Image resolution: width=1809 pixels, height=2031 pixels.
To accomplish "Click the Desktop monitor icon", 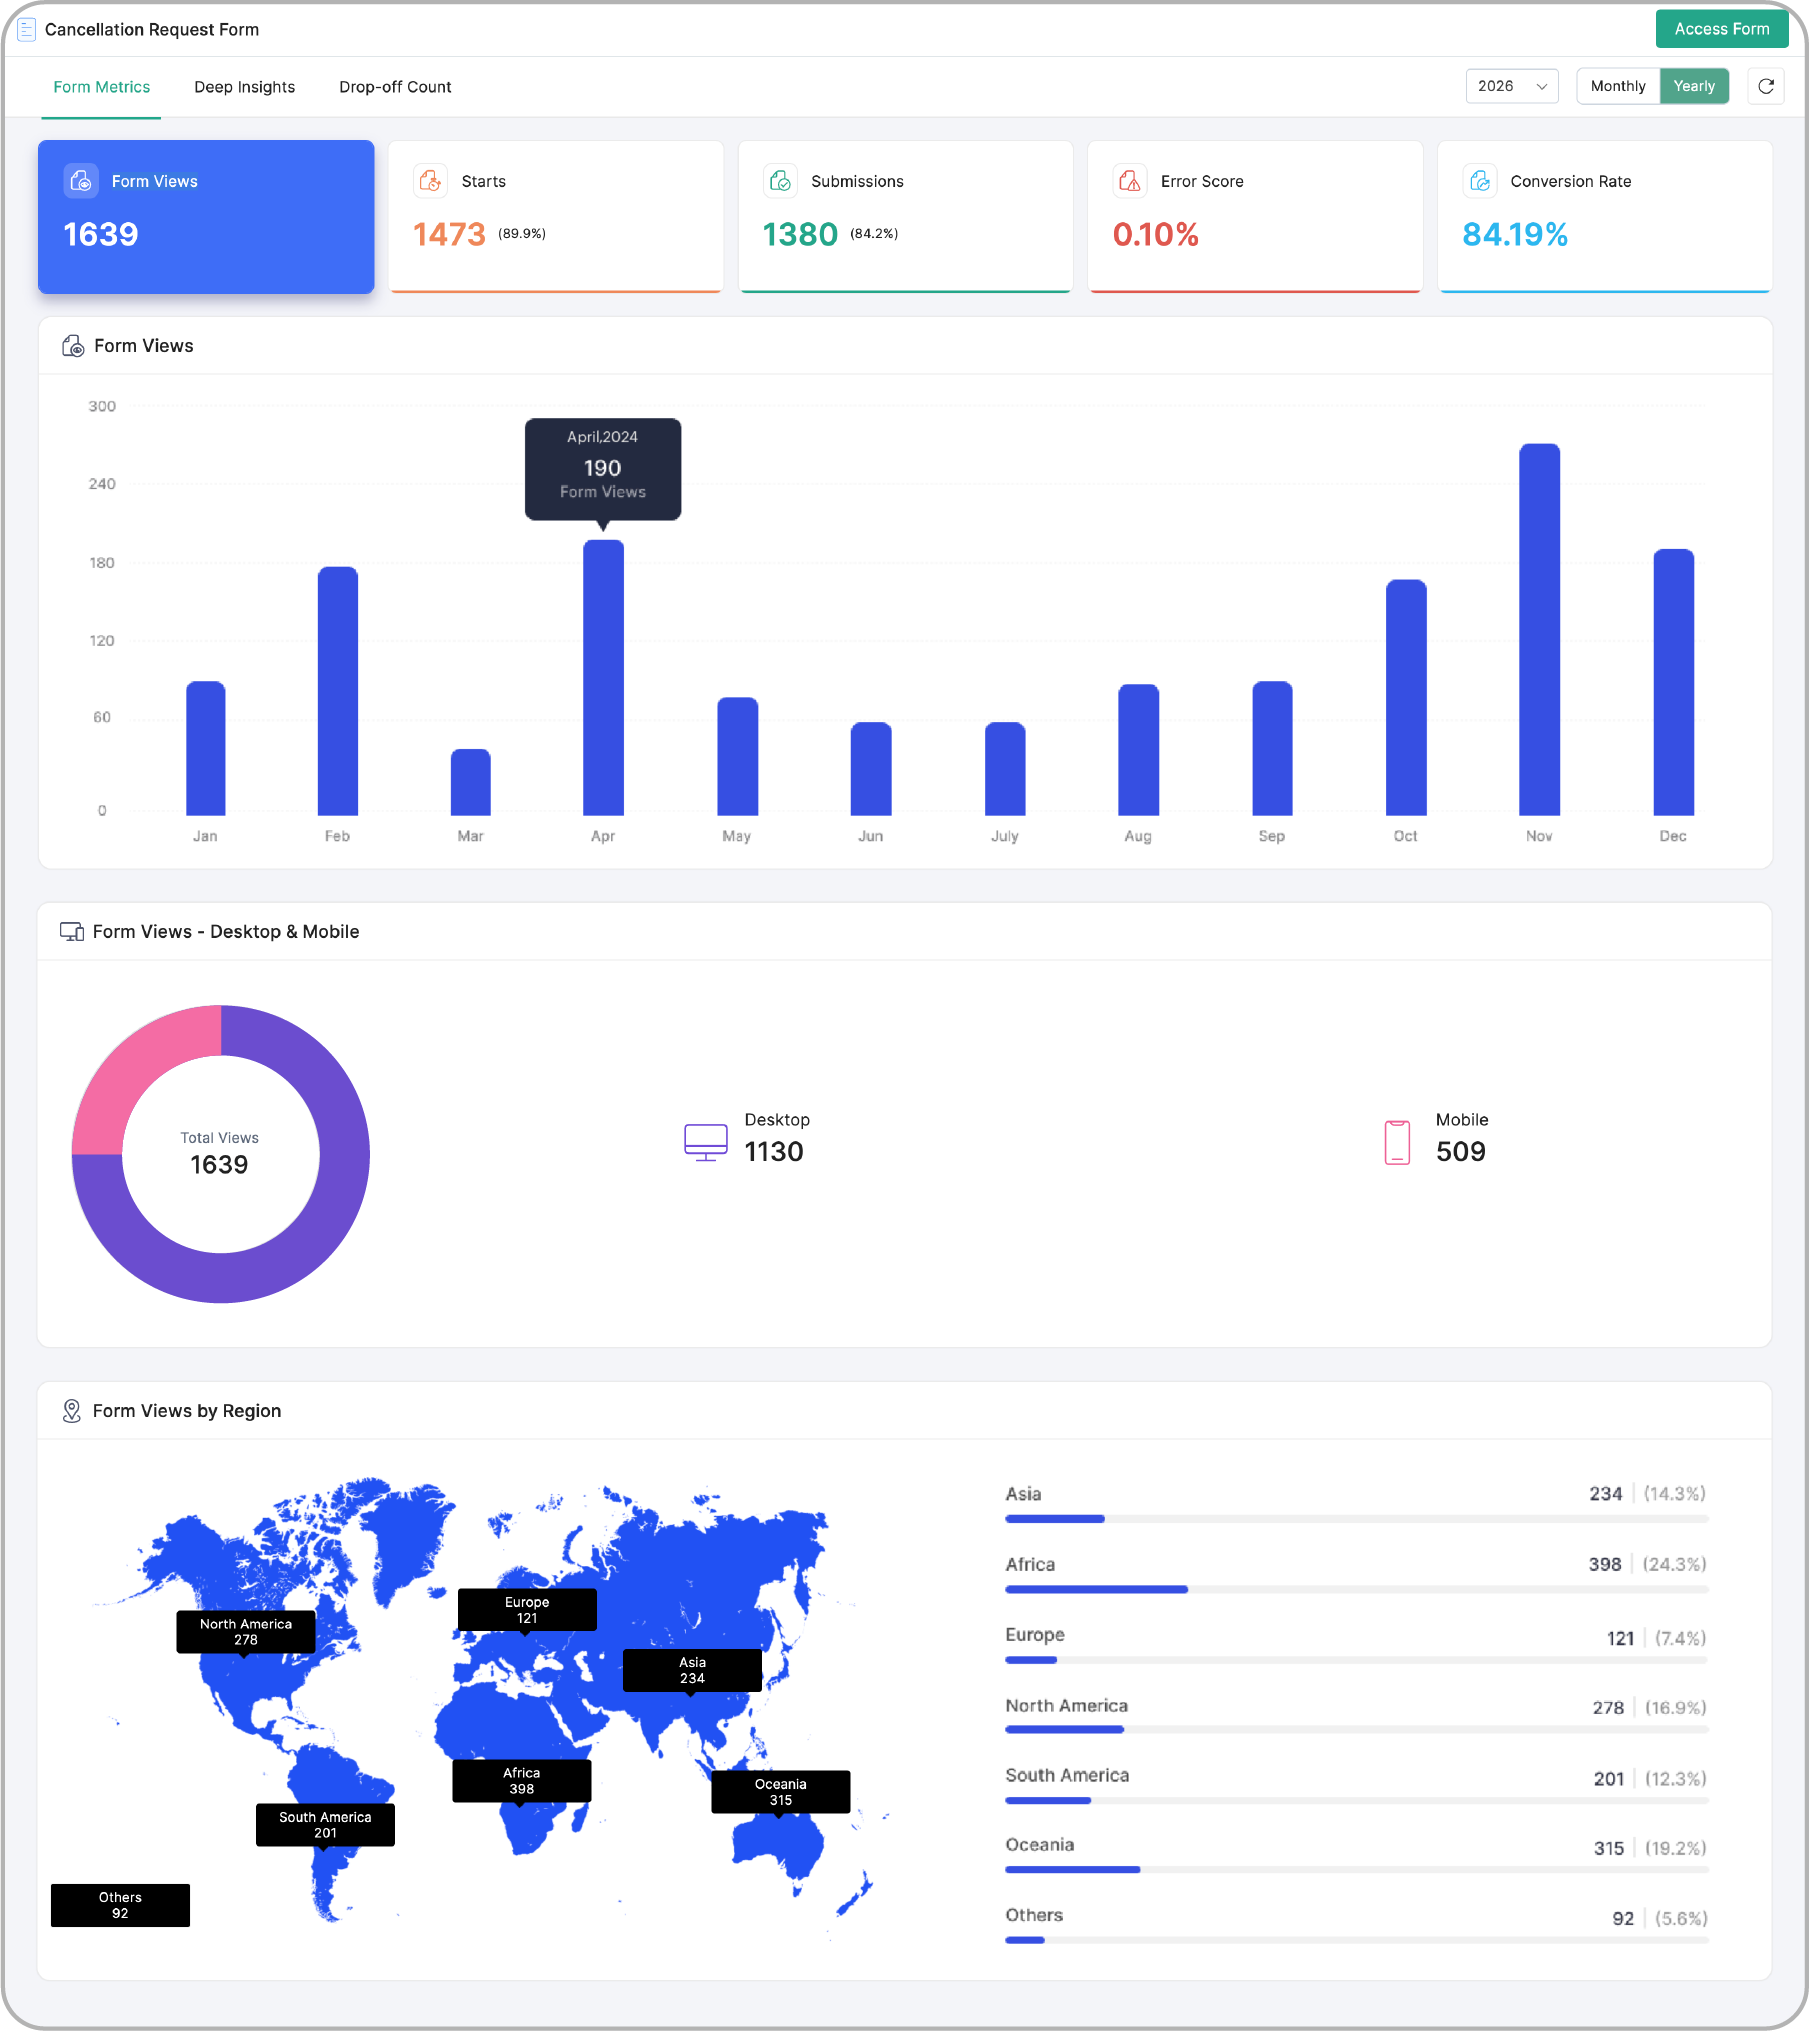I will coord(706,1142).
